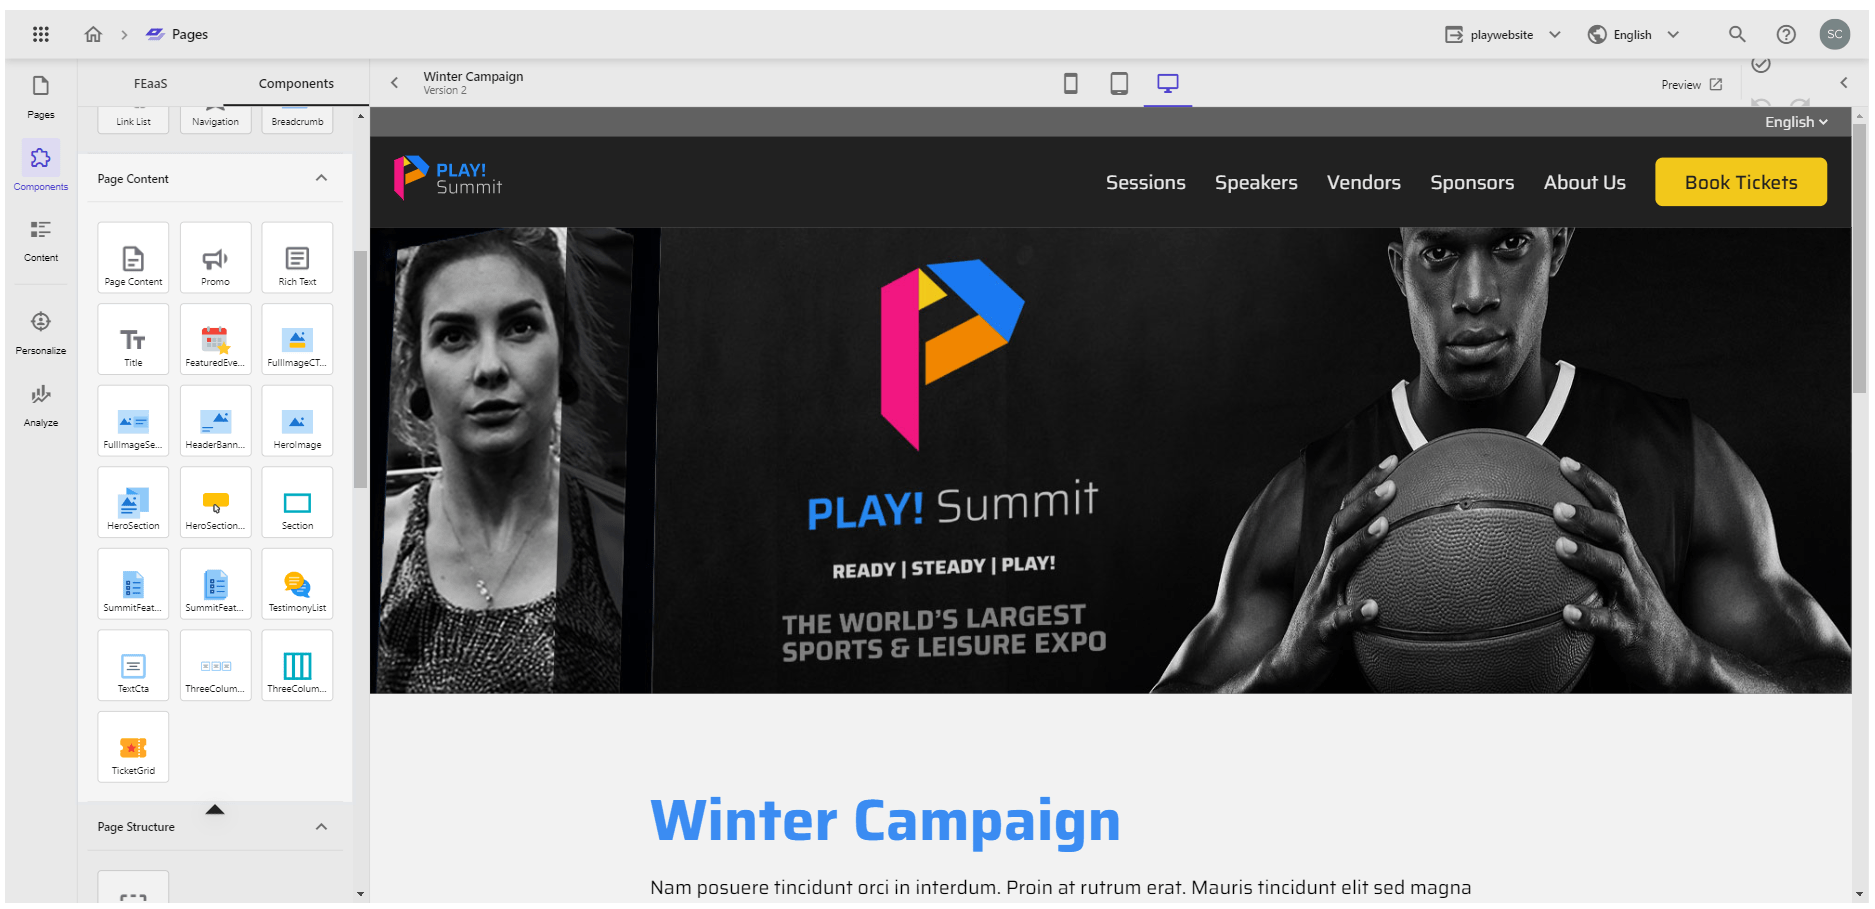Open the English language dropdown in header

click(1634, 35)
